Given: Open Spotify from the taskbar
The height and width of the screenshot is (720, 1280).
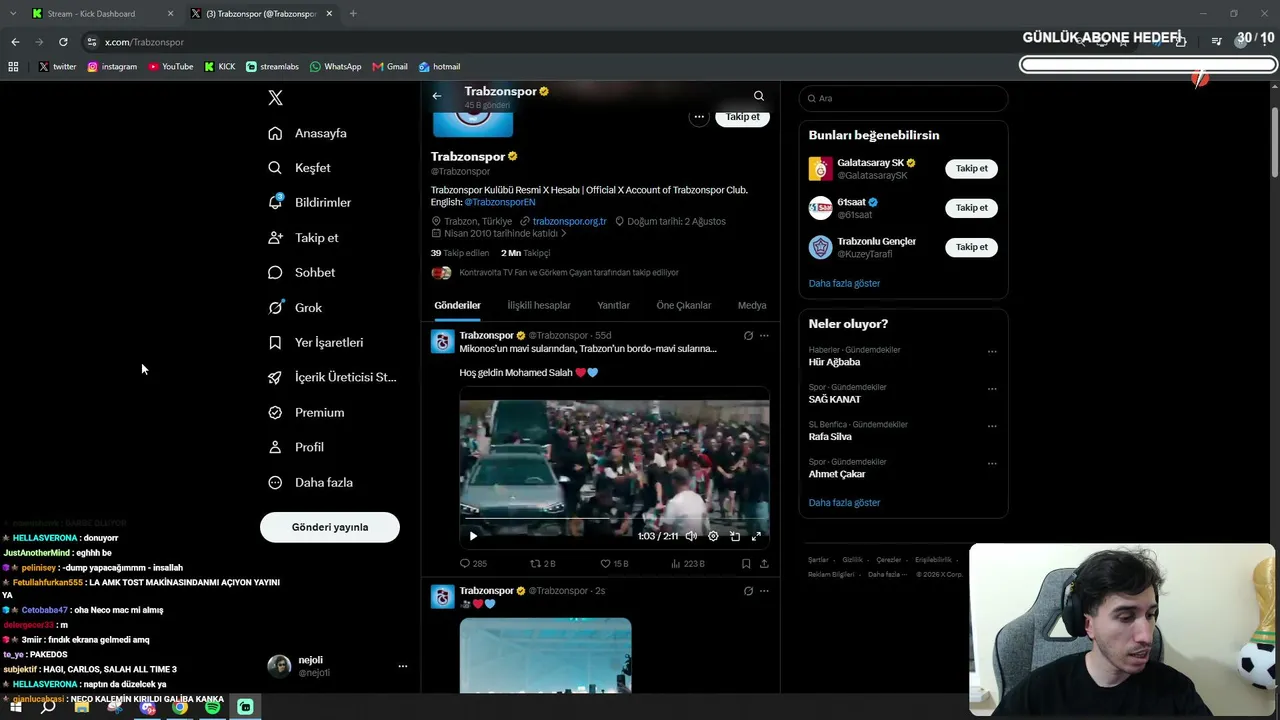Looking at the screenshot, I should pos(212,707).
